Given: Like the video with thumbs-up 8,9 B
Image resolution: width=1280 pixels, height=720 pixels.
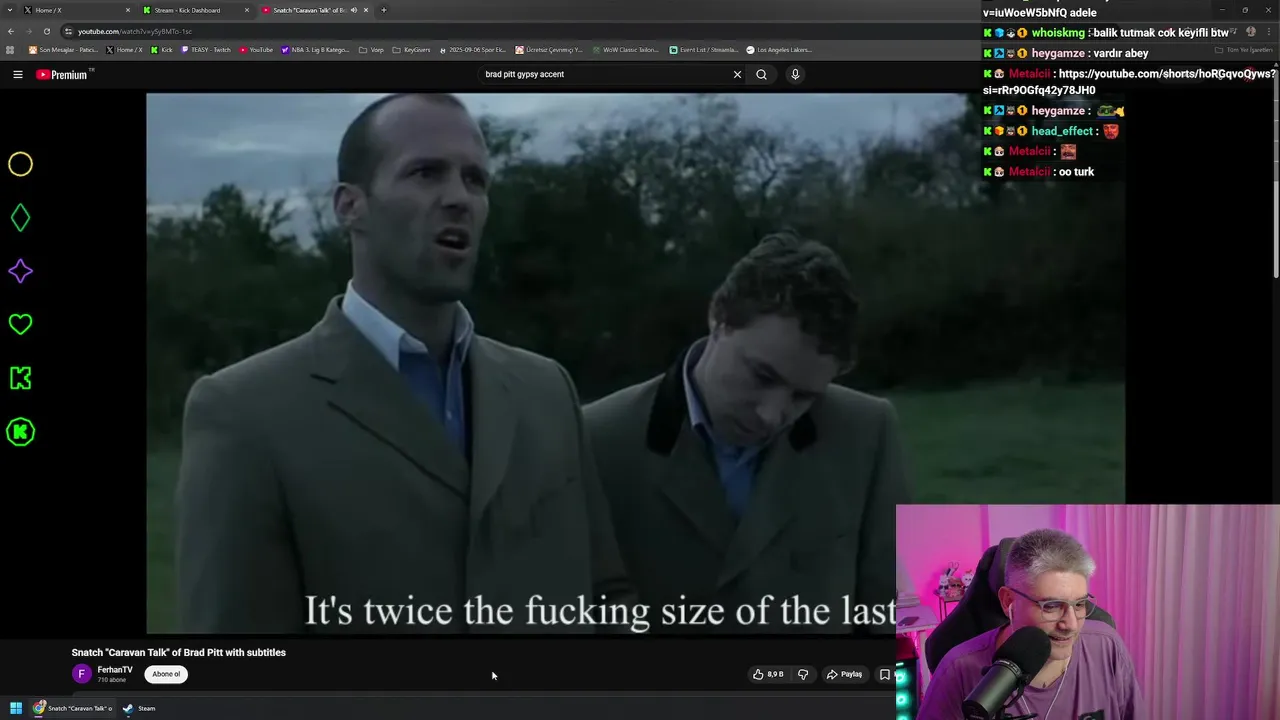Looking at the screenshot, I should click(x=768, y=674).
